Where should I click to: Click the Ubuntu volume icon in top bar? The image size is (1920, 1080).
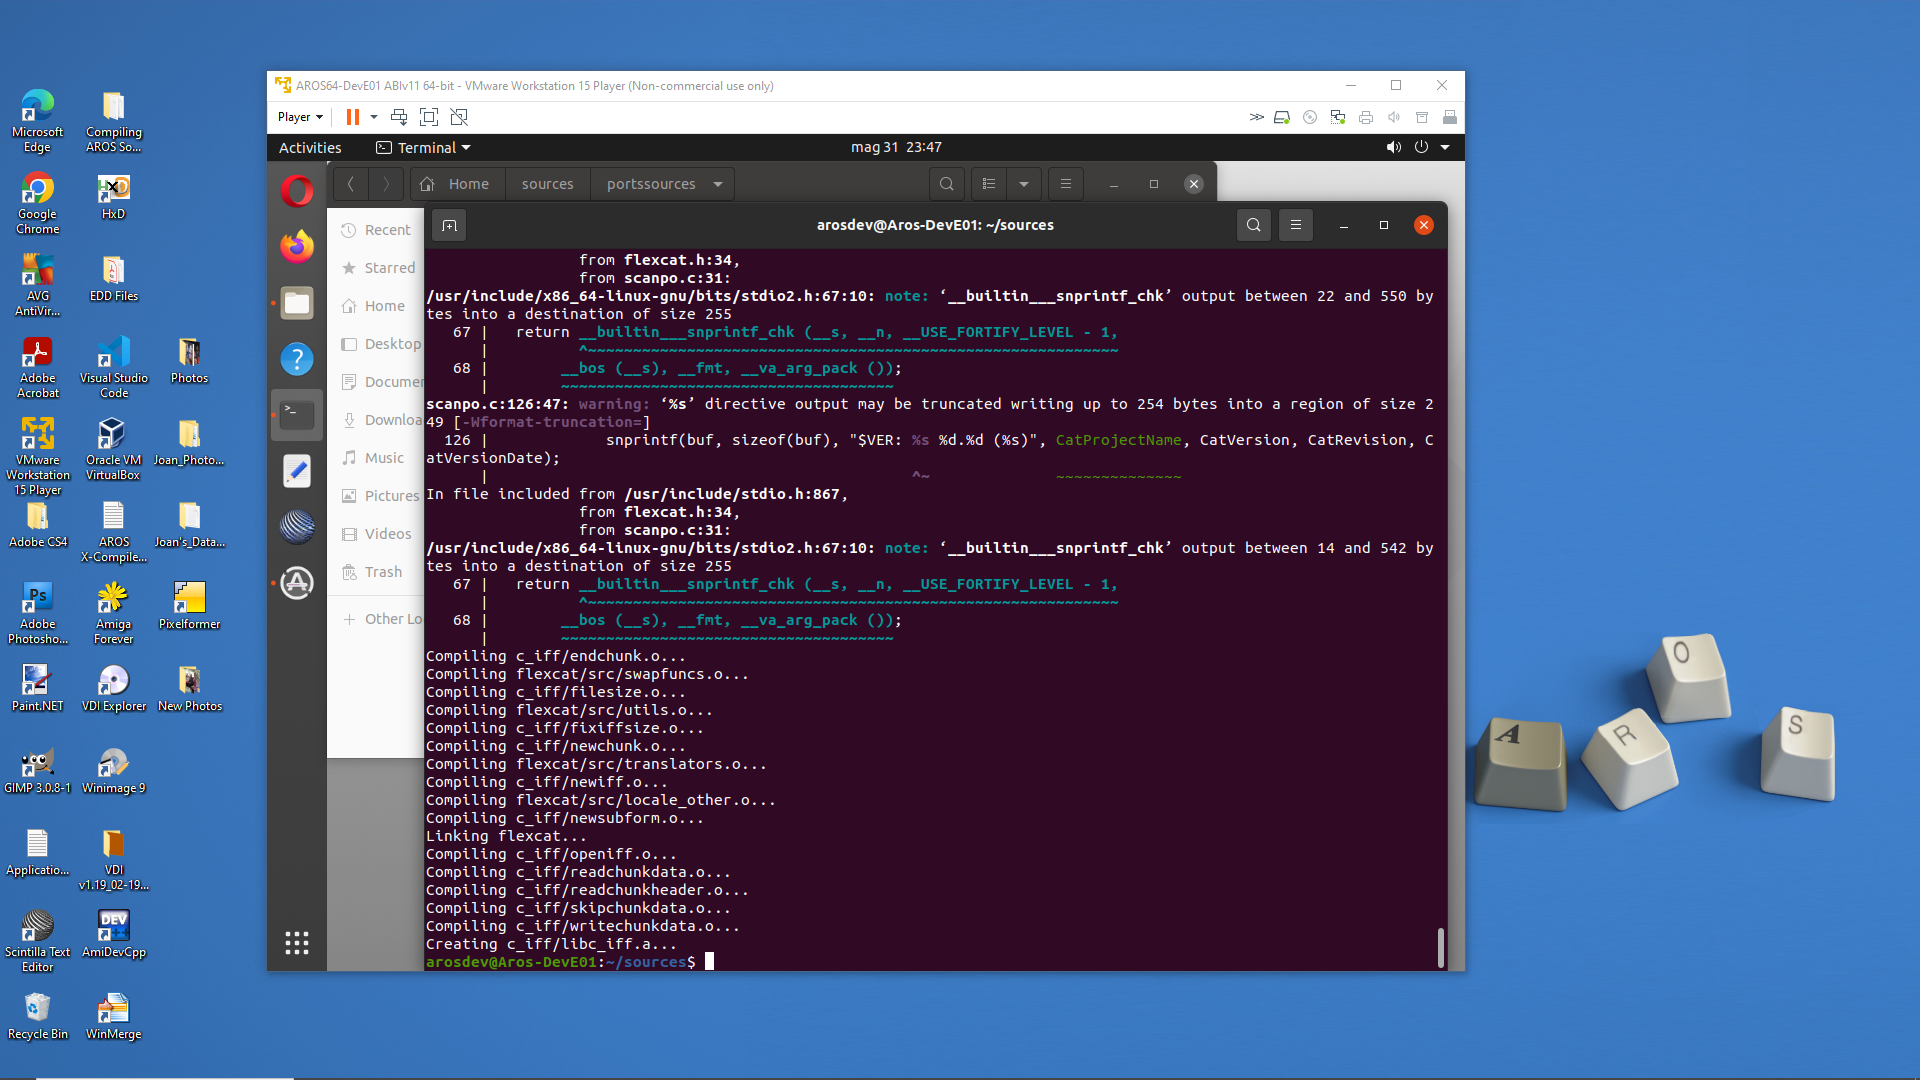click(x=1394, y=147)
